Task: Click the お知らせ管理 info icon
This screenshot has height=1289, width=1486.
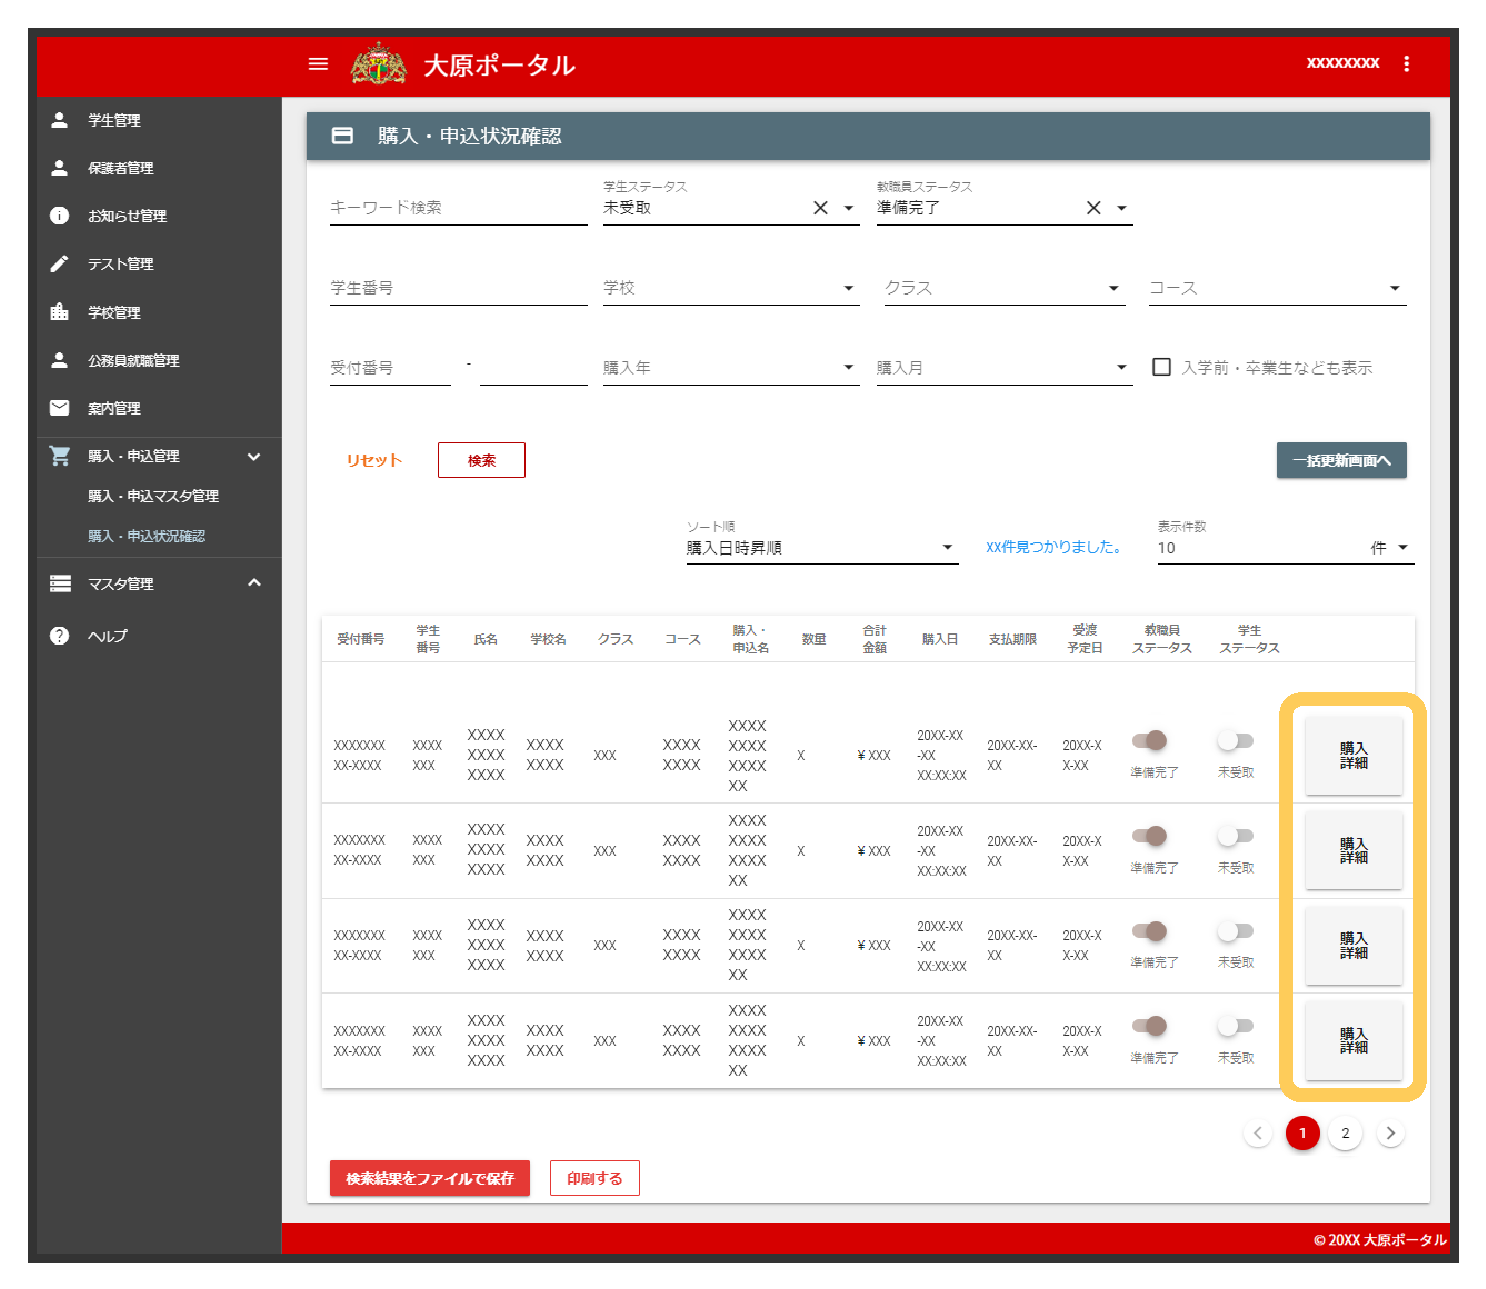Action: pos(60,216)
